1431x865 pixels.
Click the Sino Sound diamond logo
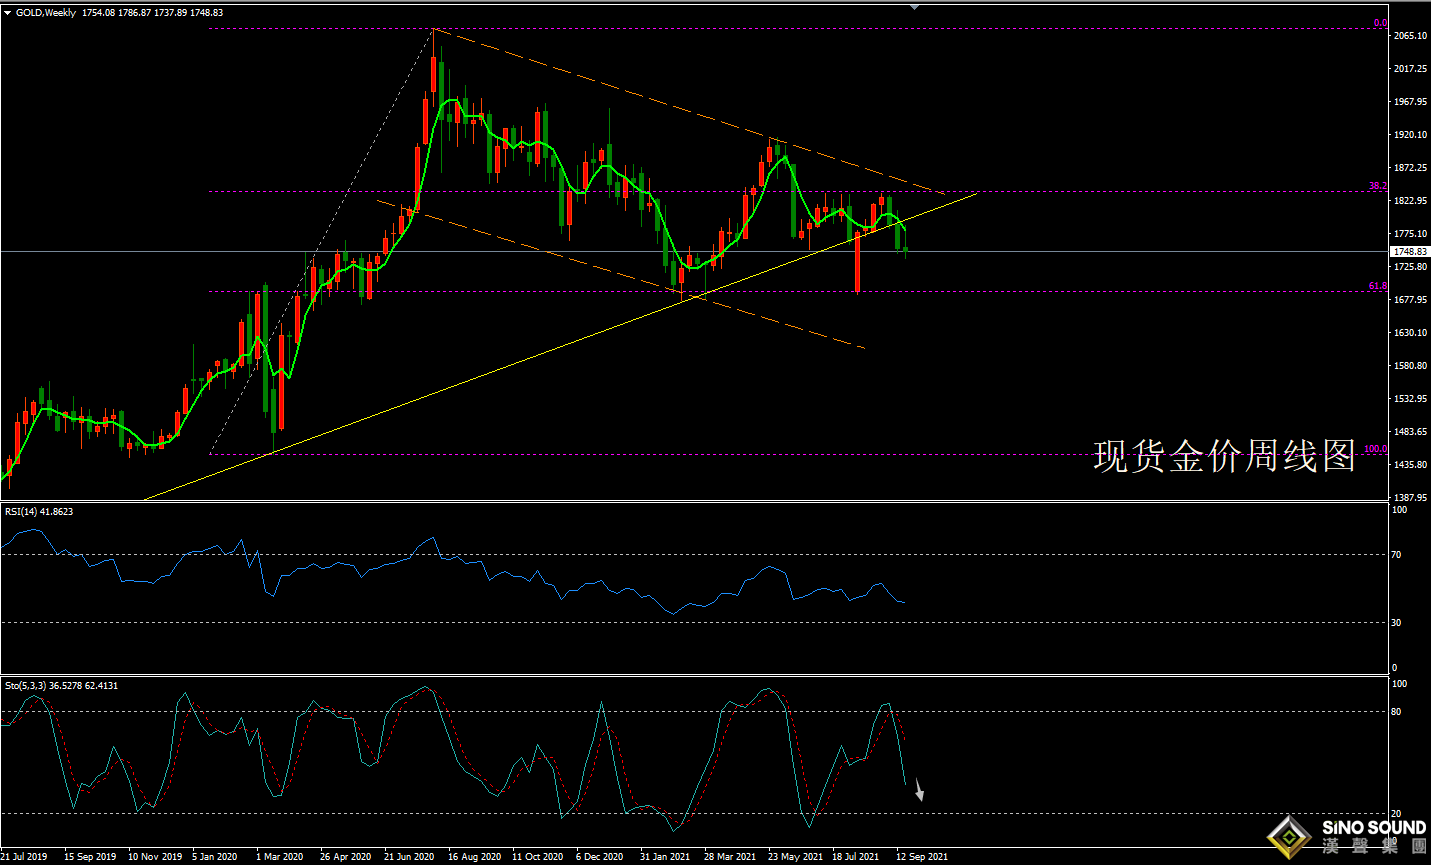[1289, 837]
